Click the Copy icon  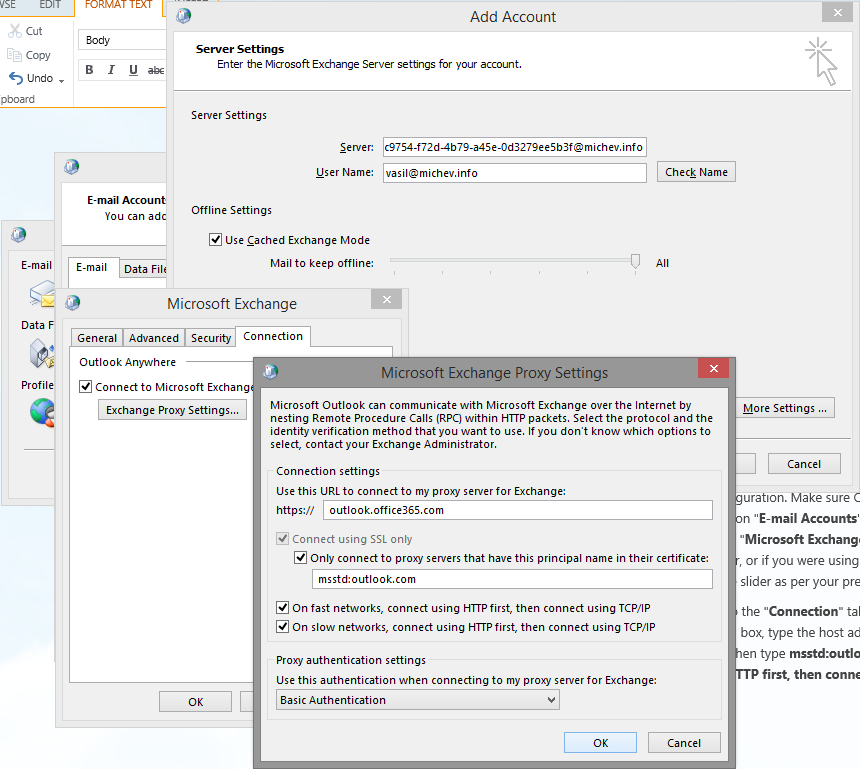(x=13, y=53)
